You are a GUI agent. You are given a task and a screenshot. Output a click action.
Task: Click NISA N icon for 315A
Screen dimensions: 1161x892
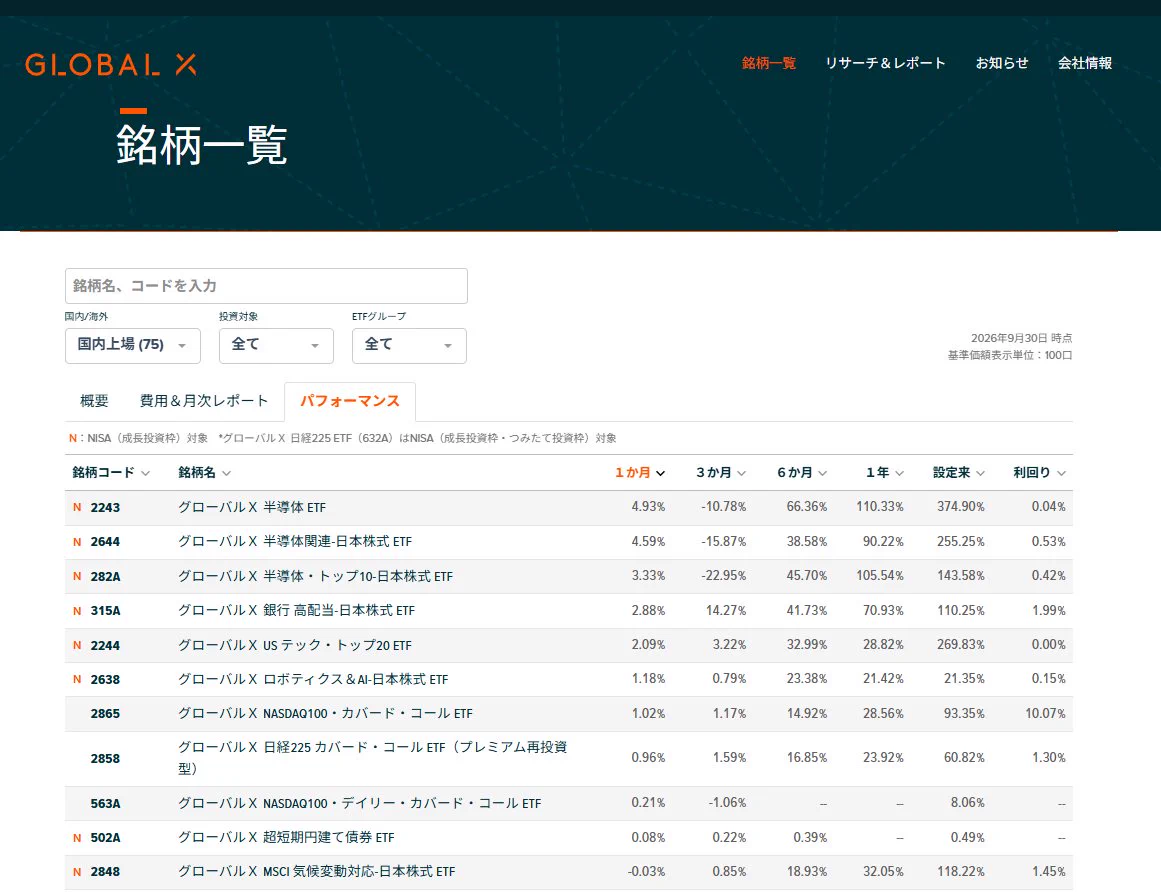point(77,611)
